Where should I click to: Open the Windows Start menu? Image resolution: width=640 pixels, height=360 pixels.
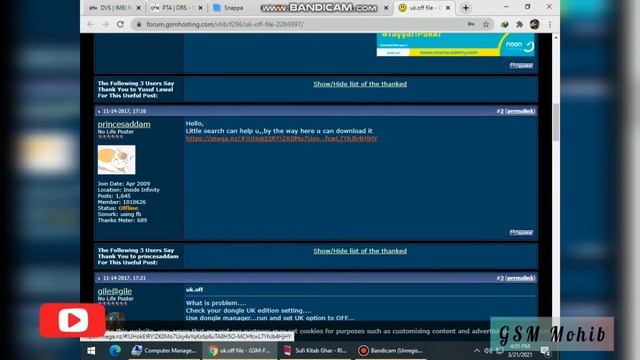coord(91,351)
